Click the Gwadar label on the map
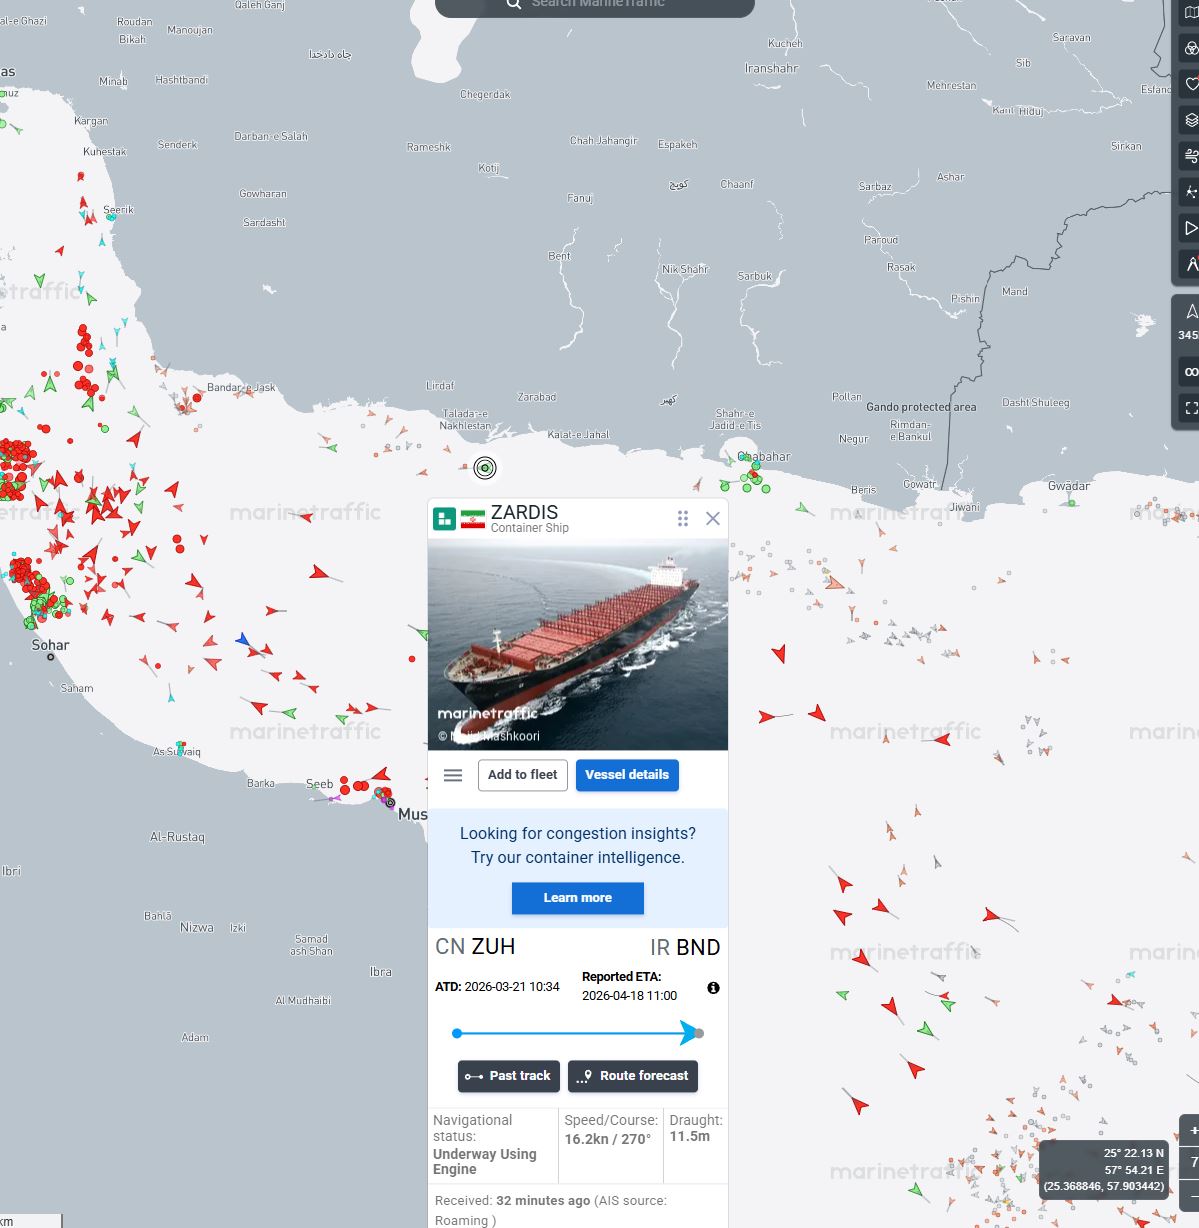This screenshot has height=1228, width=1199. pos(1069,486)
